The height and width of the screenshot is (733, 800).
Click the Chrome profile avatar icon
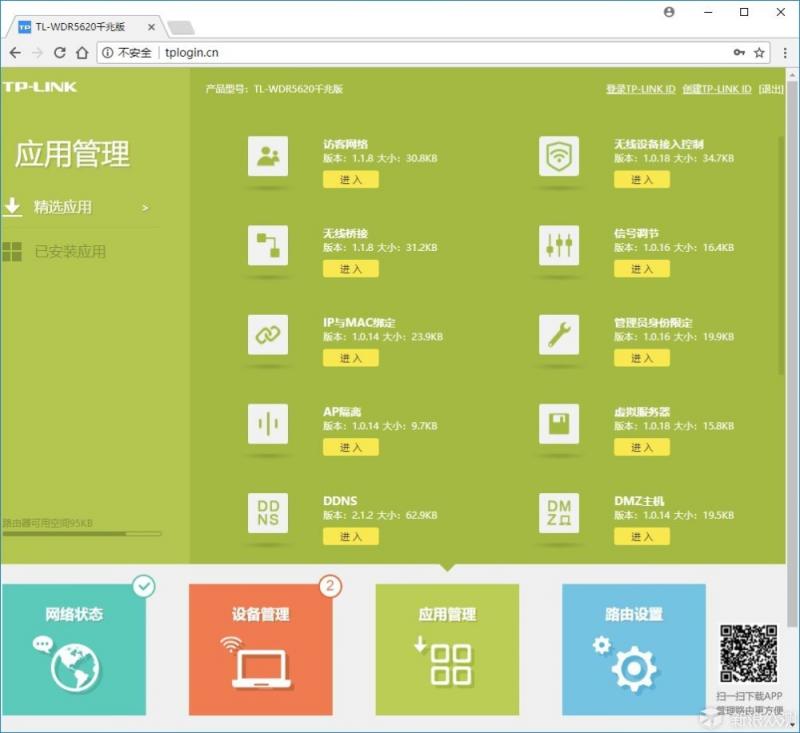(669, 12)
